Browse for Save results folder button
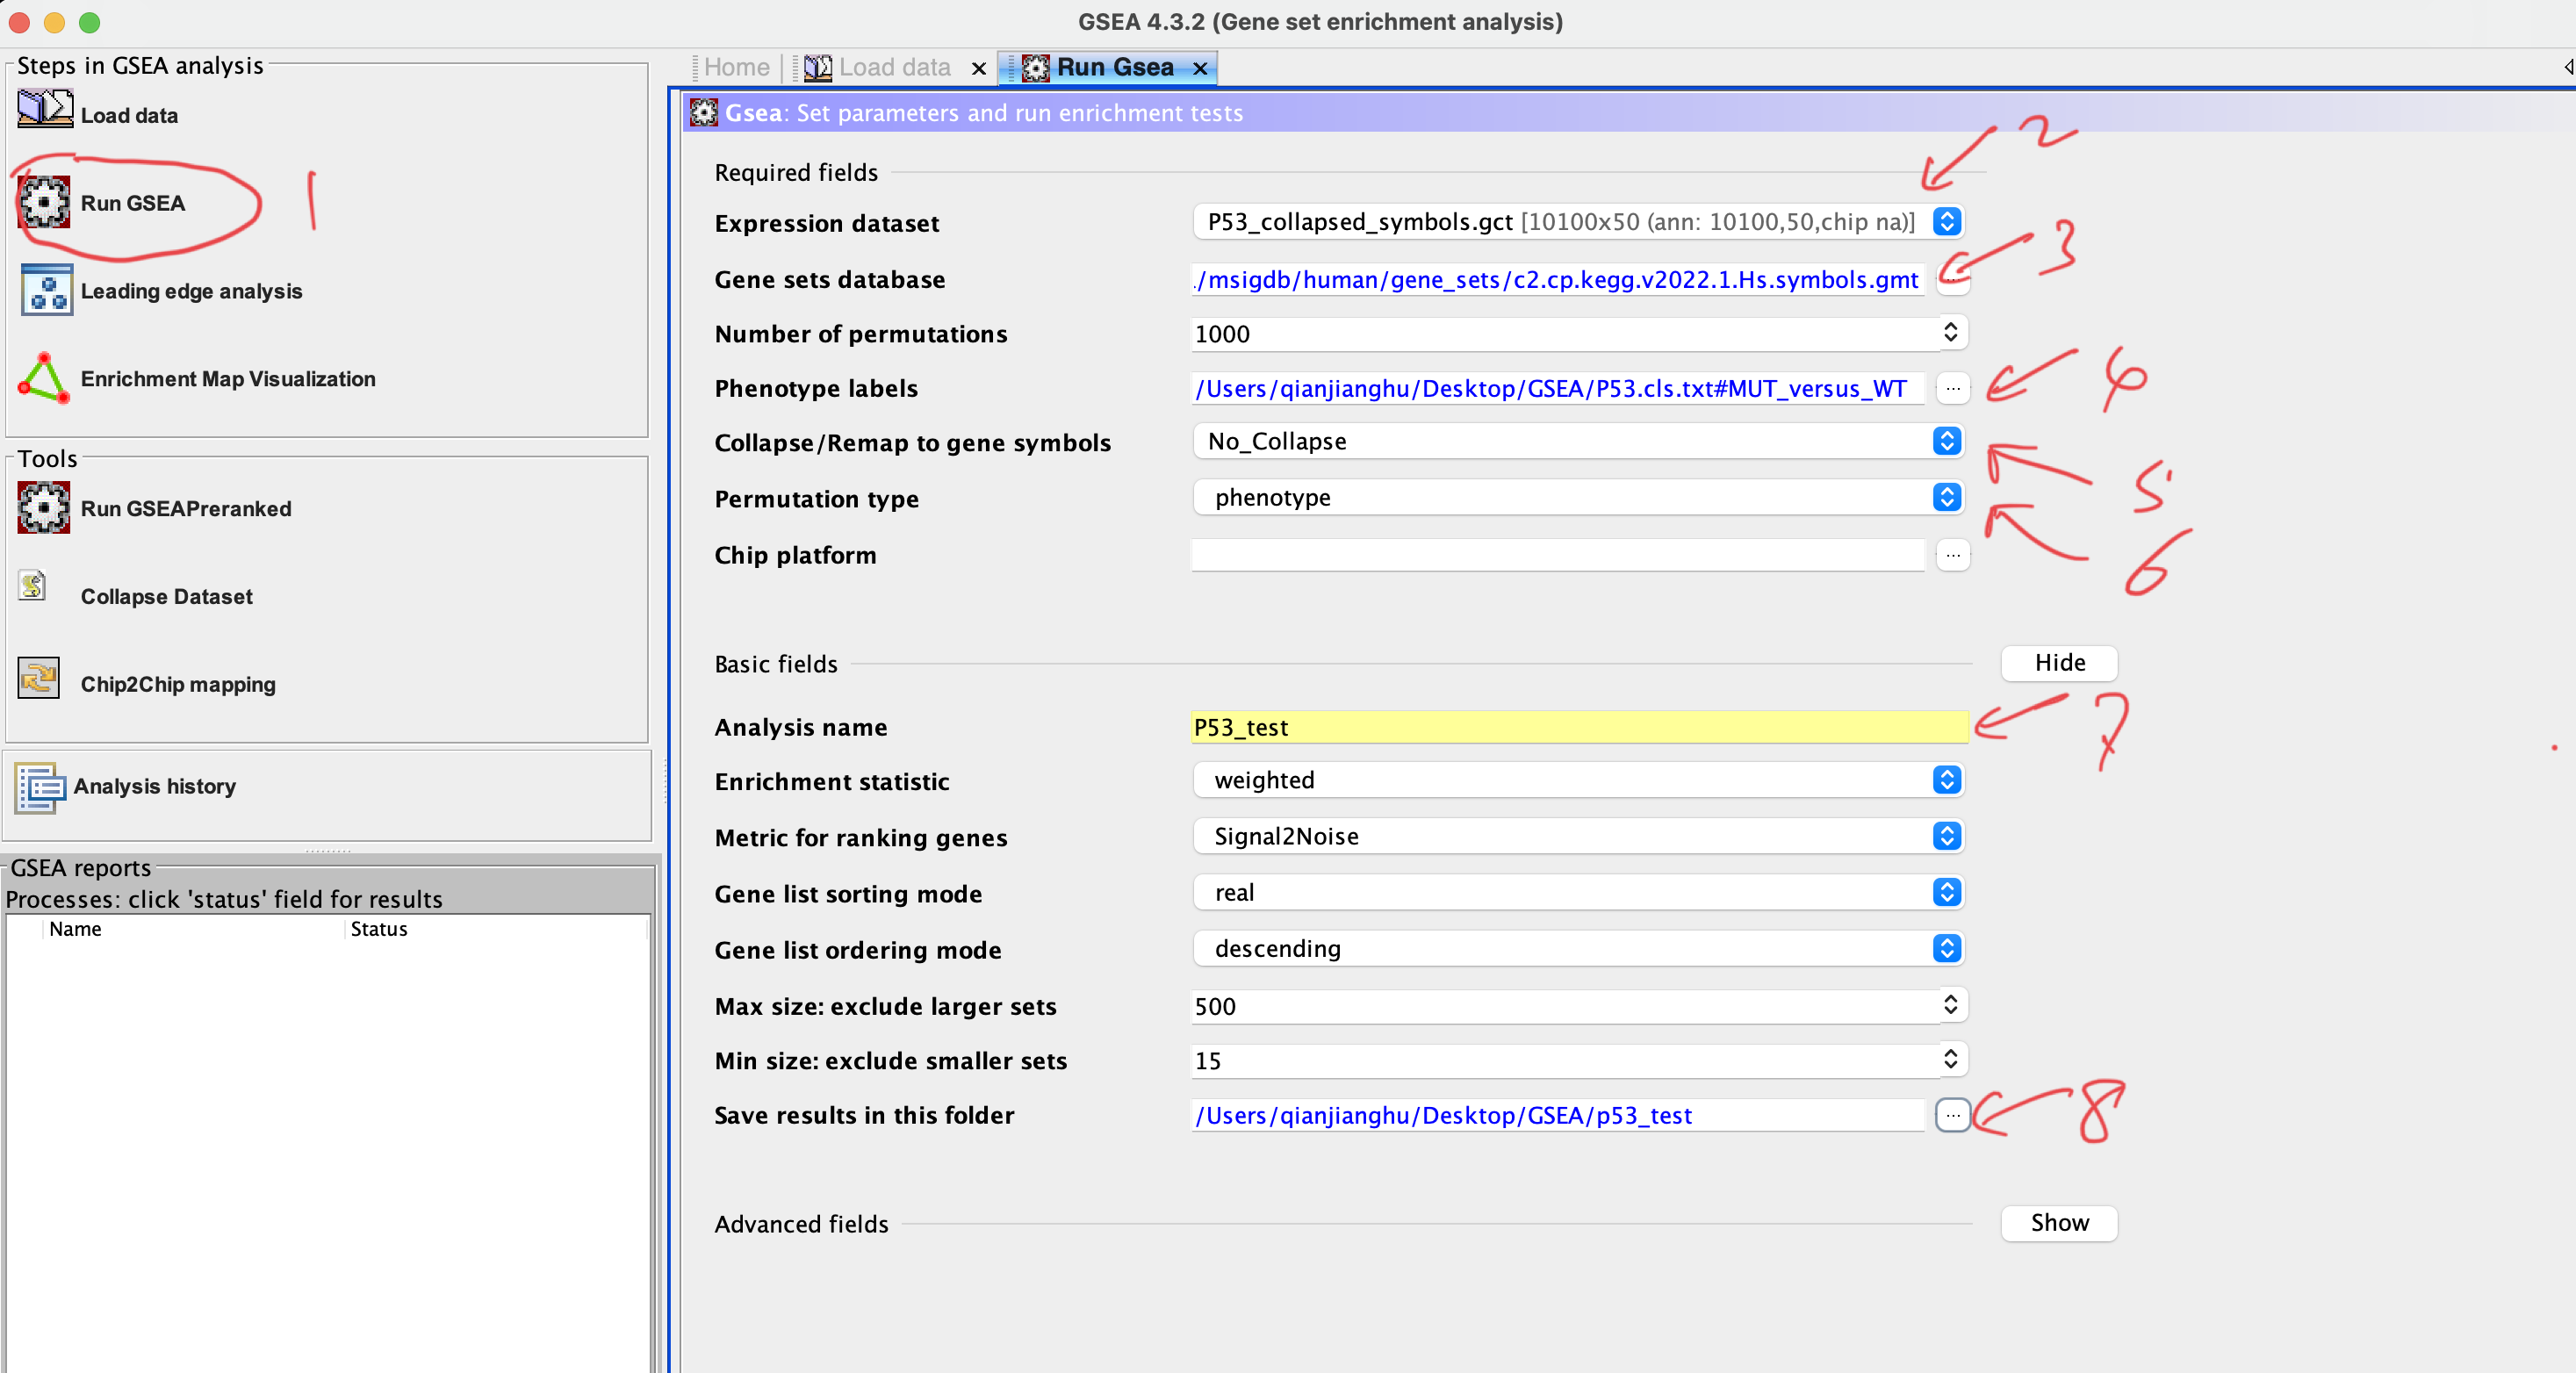This screenshot has height=1373, width=2576. coord(1952,1115)
